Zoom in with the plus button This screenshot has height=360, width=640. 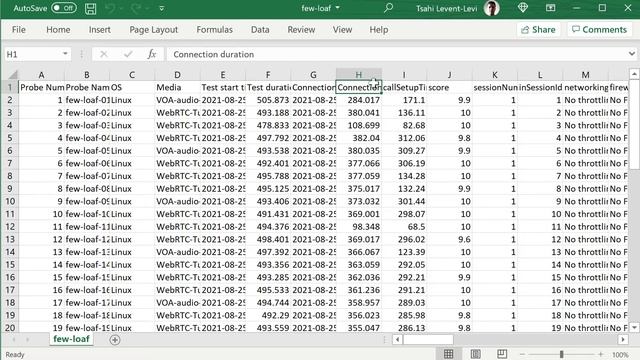(x=600, y=354)
